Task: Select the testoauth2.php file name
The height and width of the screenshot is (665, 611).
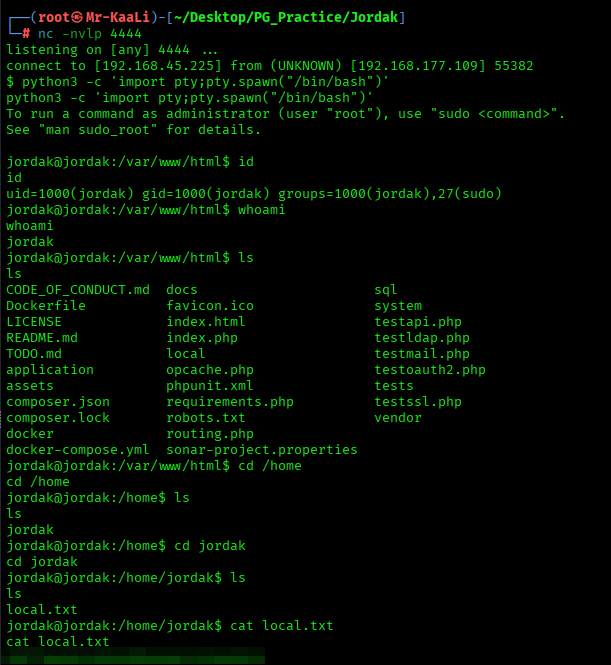Action: click(x=430, y=370)
